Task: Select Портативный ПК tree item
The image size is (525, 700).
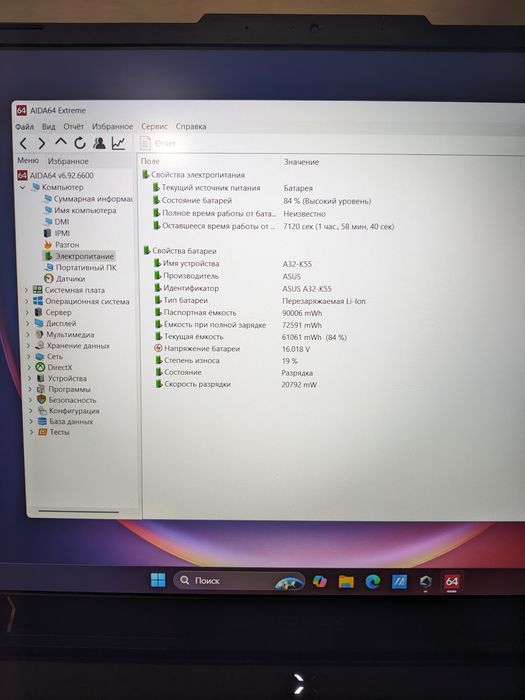Action: coord(81,267)
